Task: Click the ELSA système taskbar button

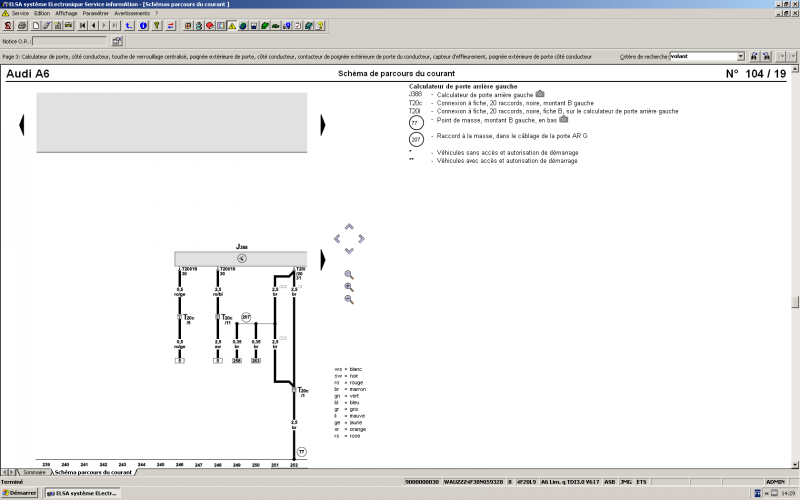Action: coord(83,493)
